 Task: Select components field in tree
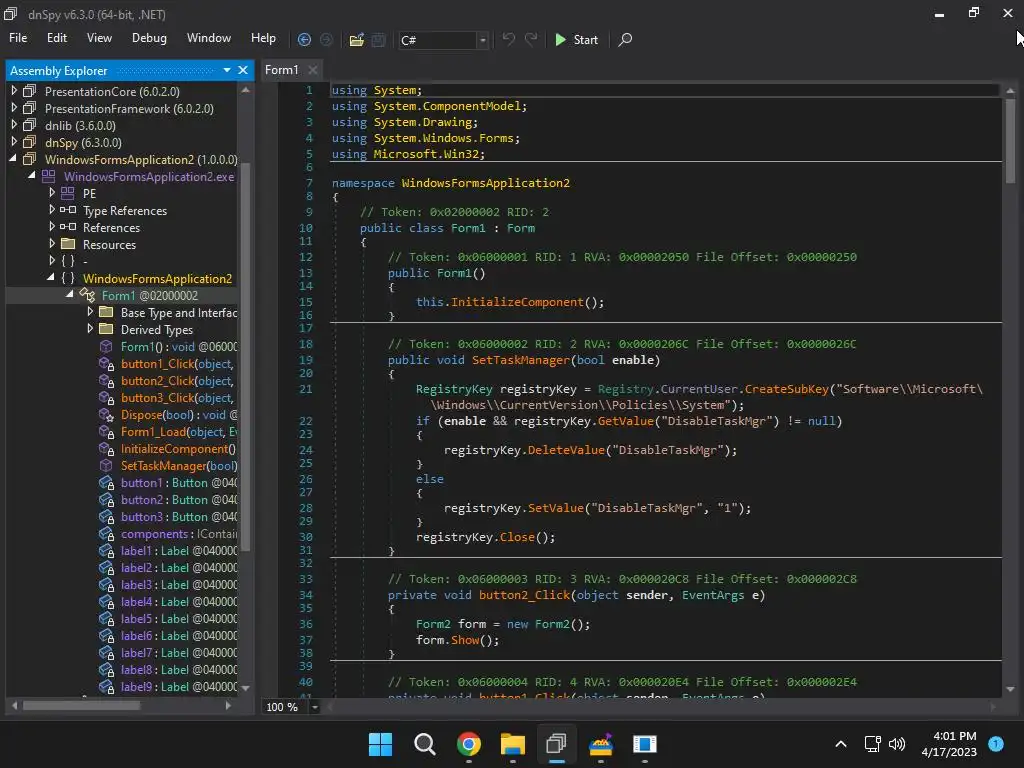click(x=179, y=533)
